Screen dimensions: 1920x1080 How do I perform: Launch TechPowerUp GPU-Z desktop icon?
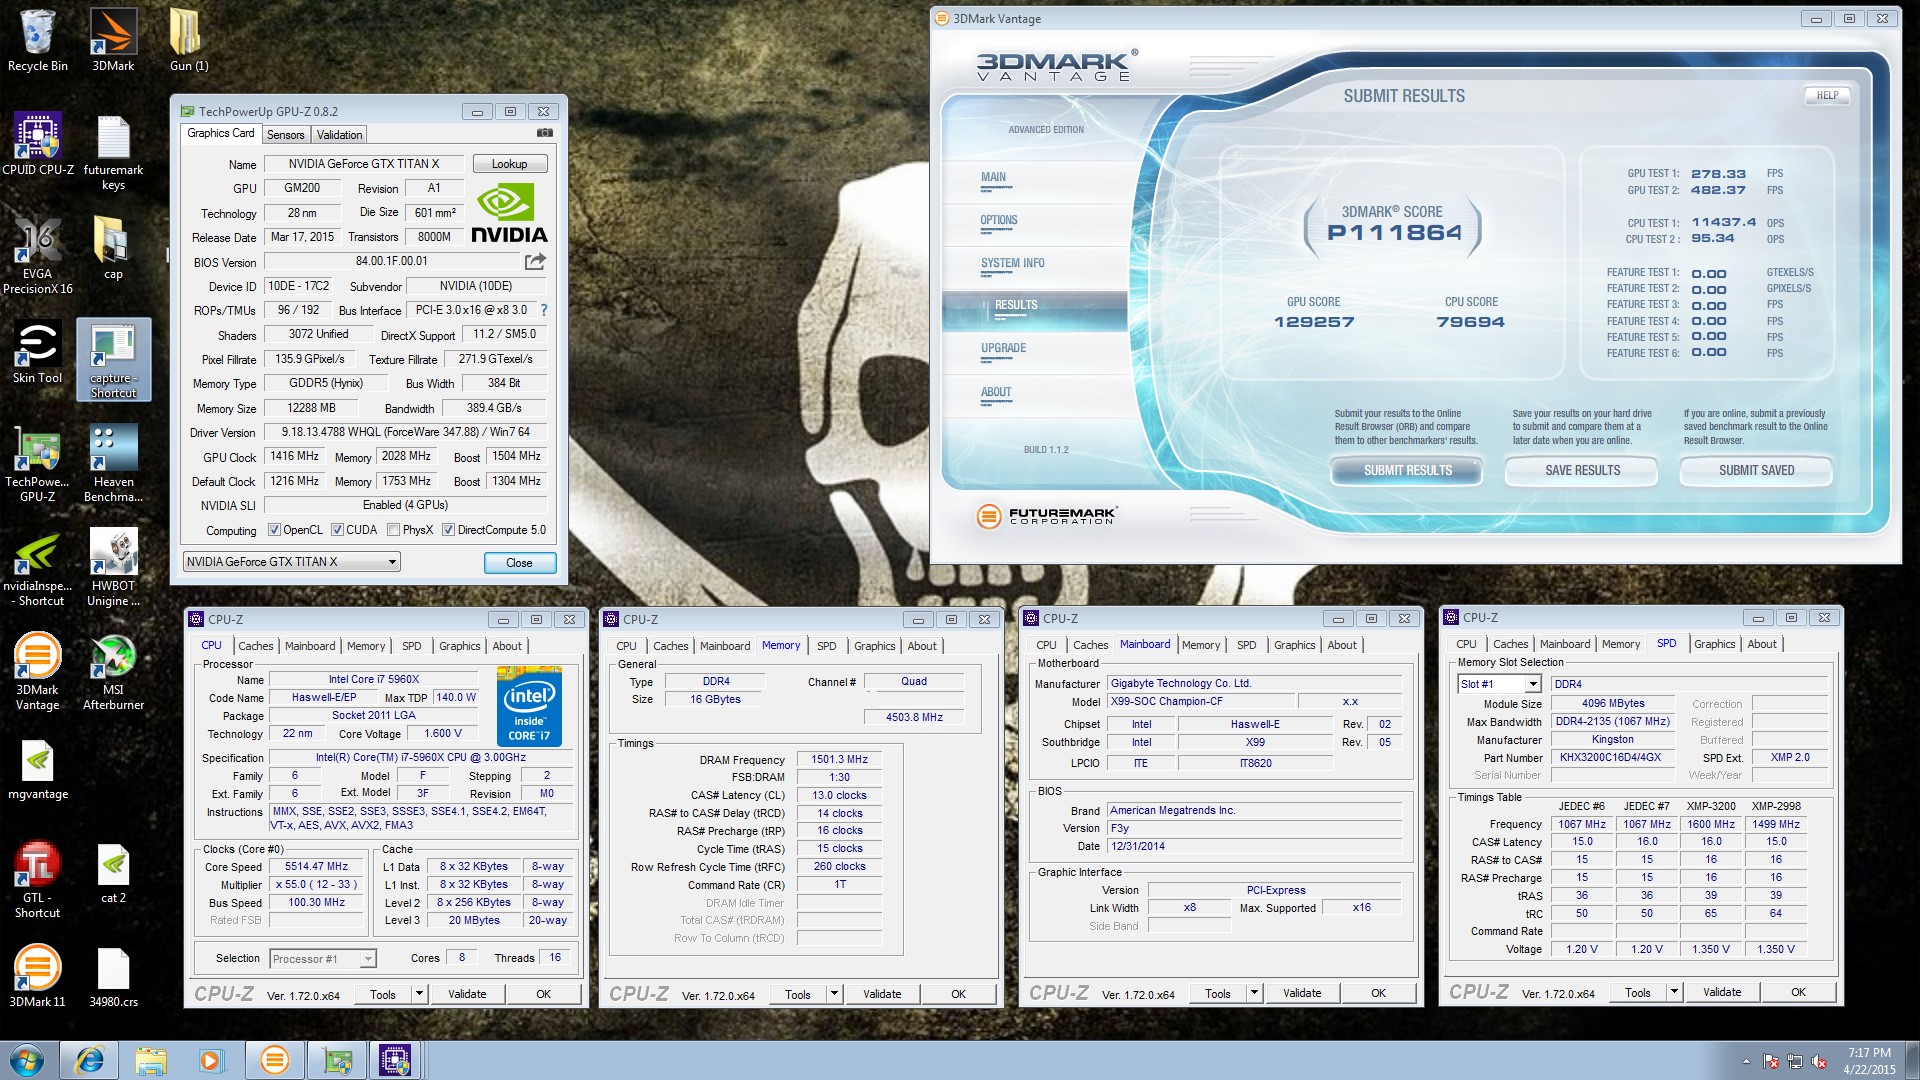[38, 464]
